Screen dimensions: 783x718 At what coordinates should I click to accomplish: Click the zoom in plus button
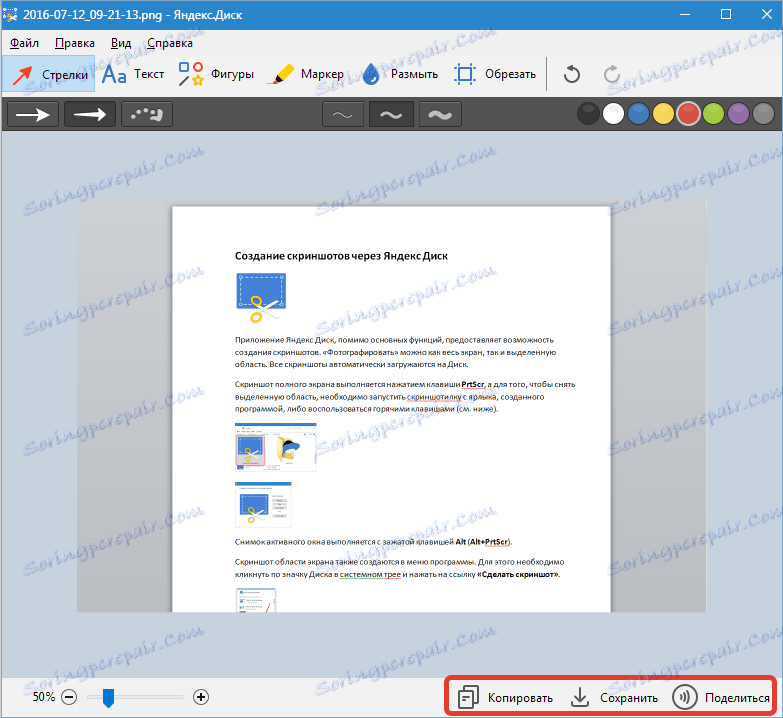coord(201,697)
